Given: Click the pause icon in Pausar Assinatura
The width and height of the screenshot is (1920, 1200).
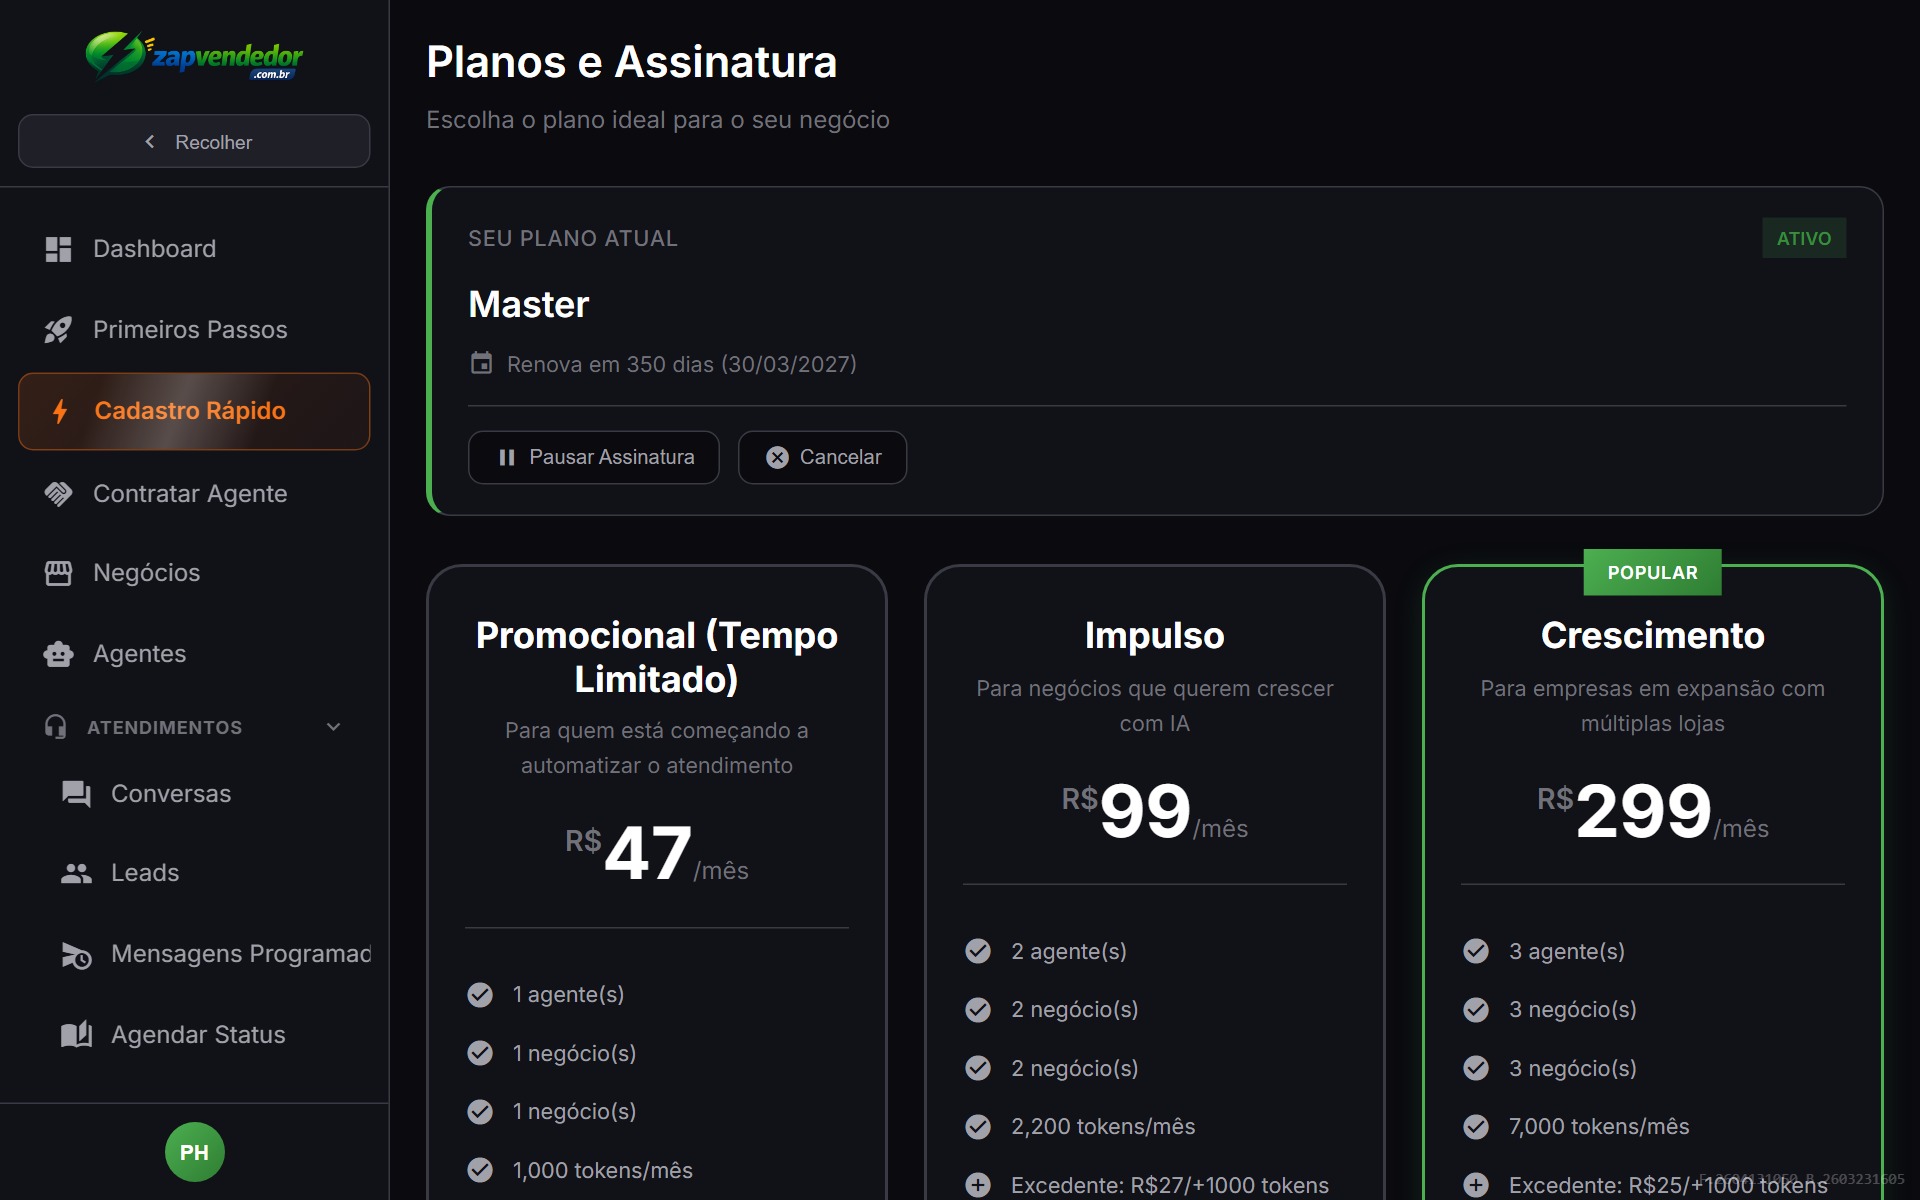Looking at the screenshot, I should click(x=507, y=457).
